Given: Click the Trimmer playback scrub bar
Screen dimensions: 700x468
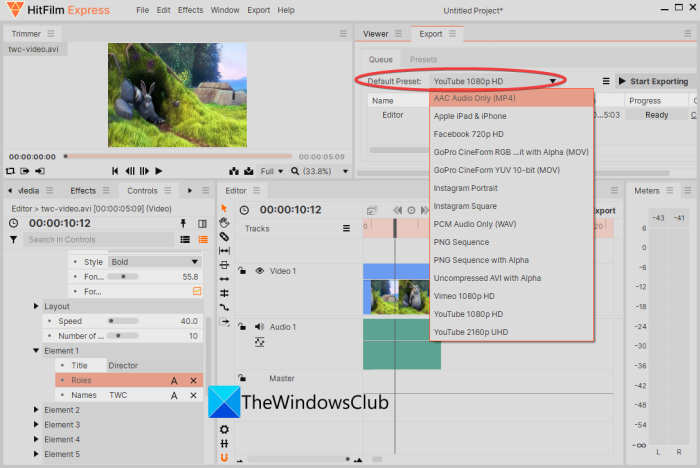Looking at the screenshot, I should [179, 156].
